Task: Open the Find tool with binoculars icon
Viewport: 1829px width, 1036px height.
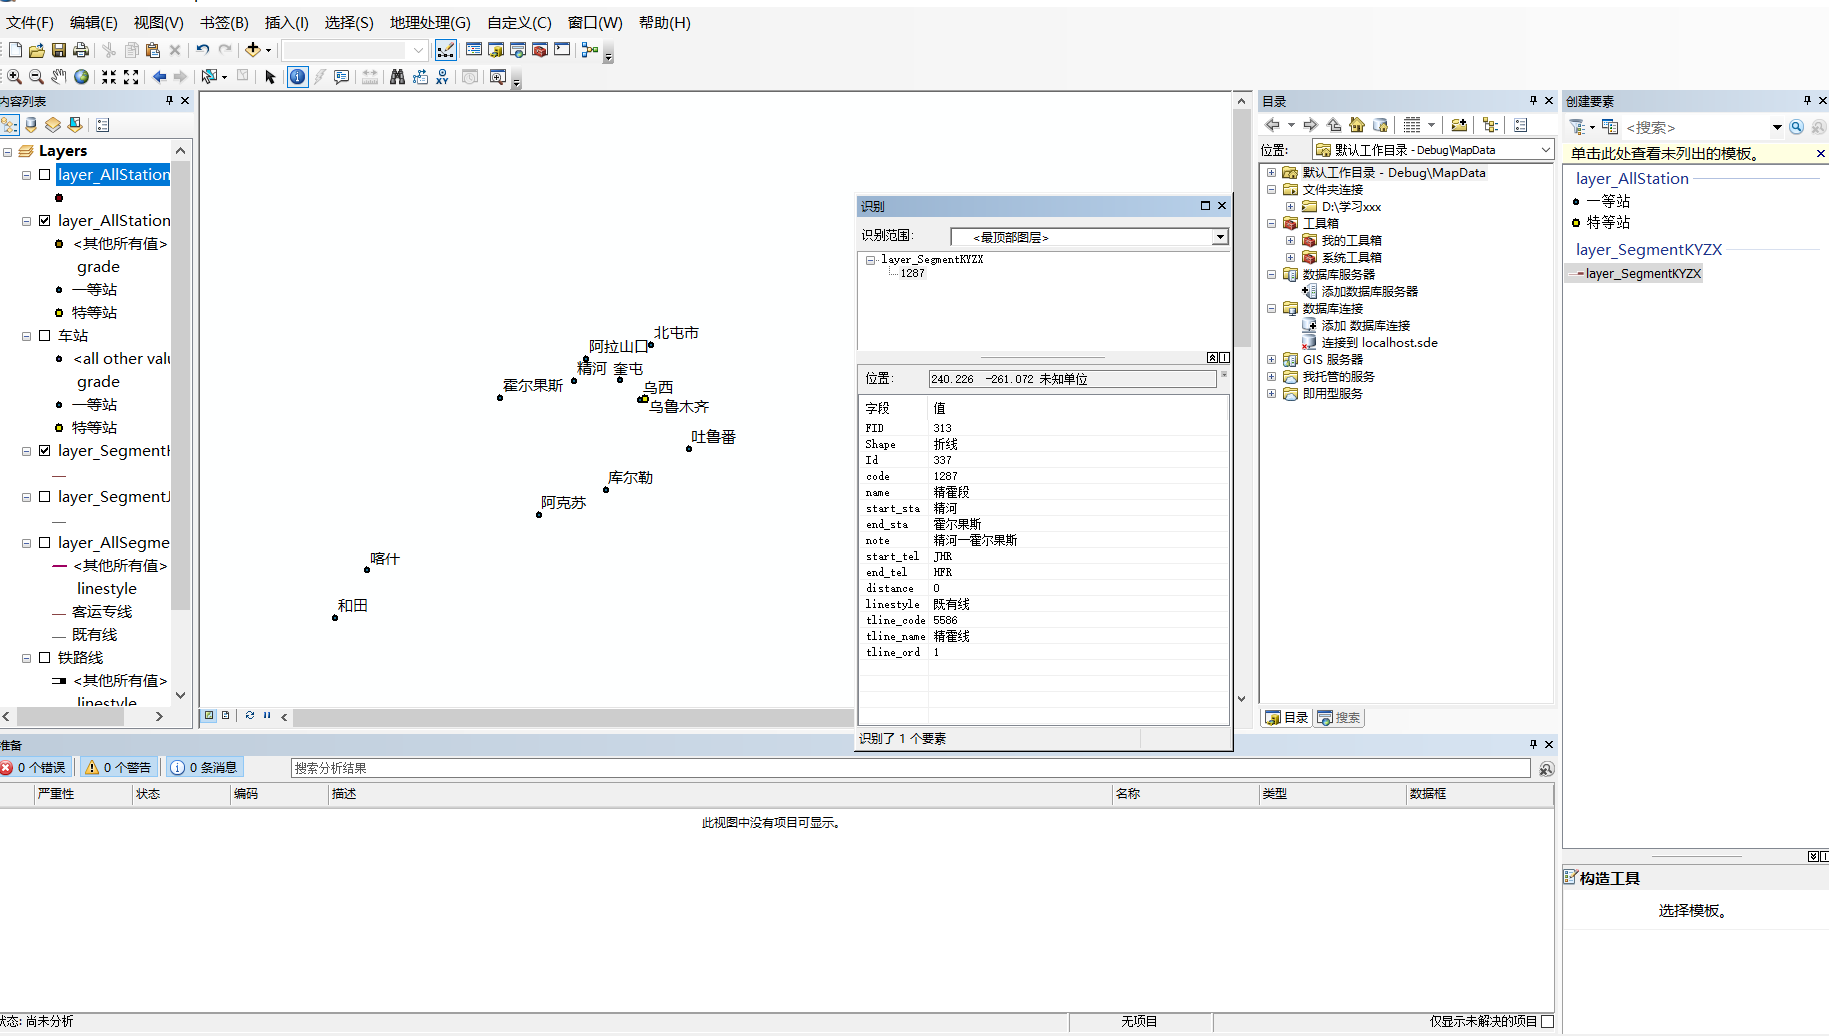Action: click(x=397, y=76)
